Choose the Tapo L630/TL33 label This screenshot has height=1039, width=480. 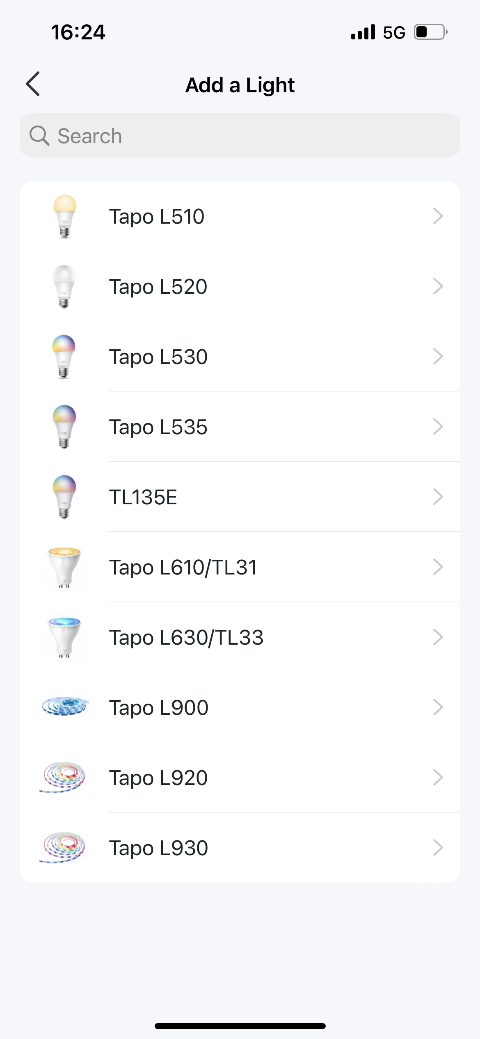(x=186, y=637)
